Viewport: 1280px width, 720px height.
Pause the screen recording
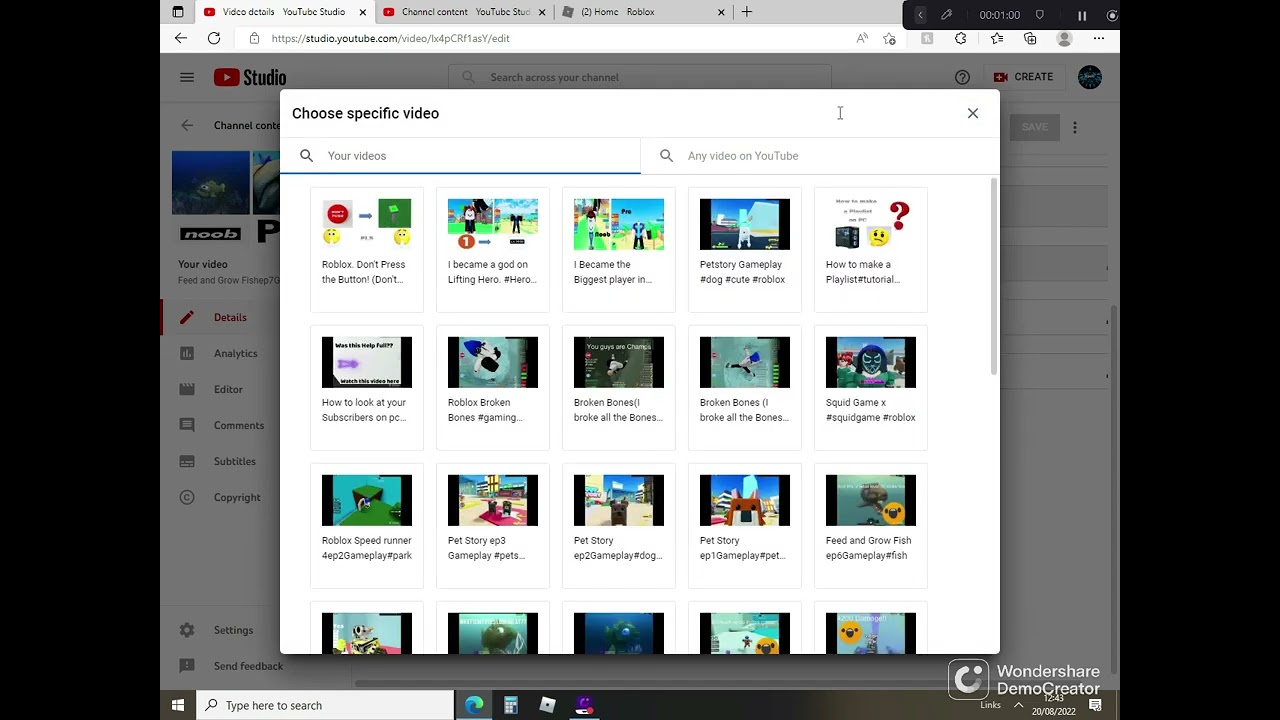click(x=1082, y=15)
